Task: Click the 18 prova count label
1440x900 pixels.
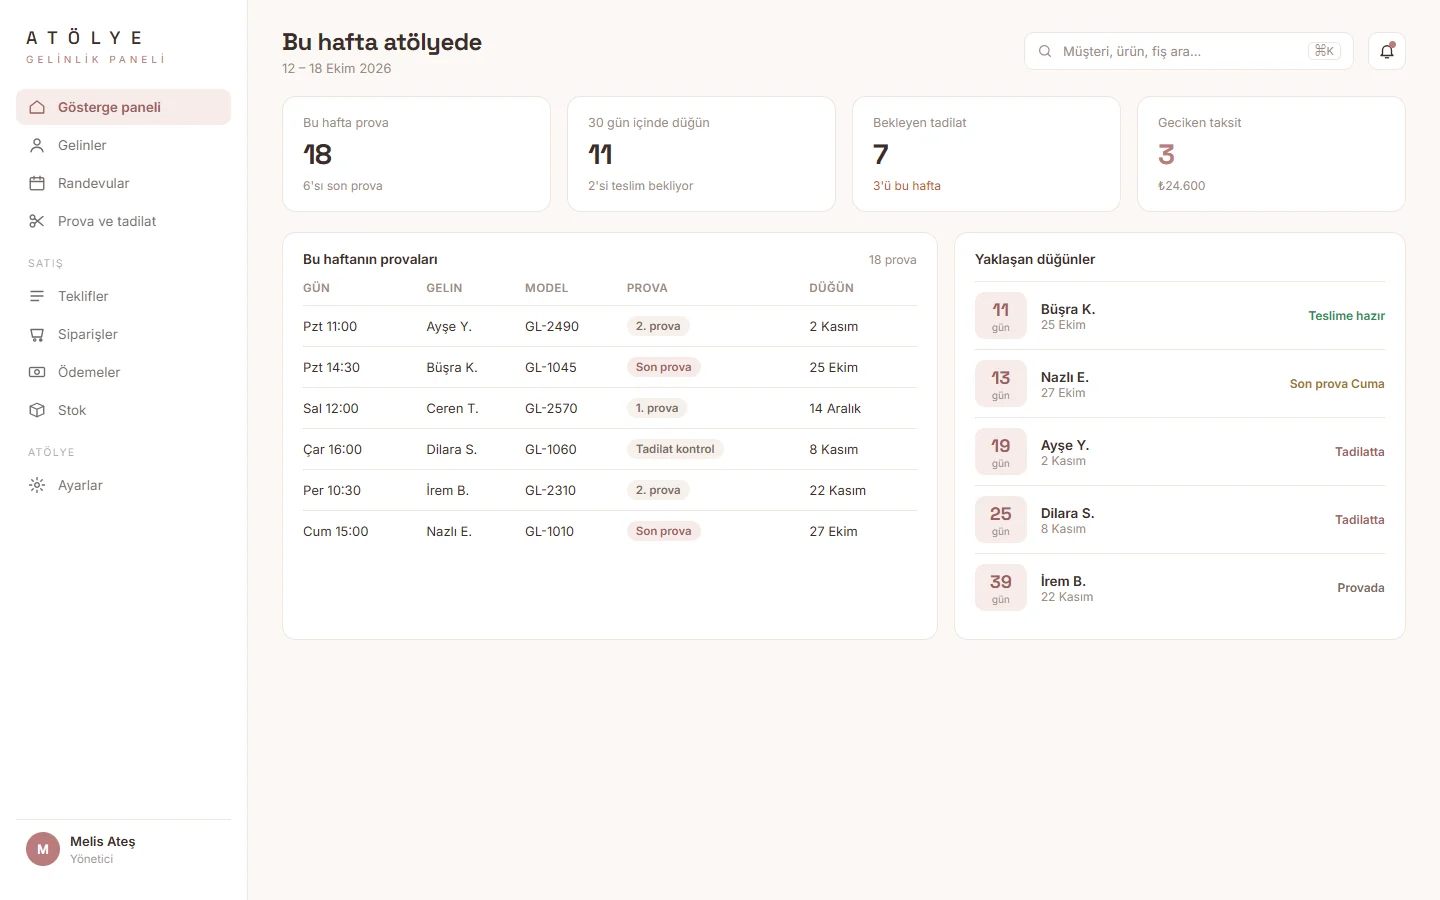Action: [892, 260]
